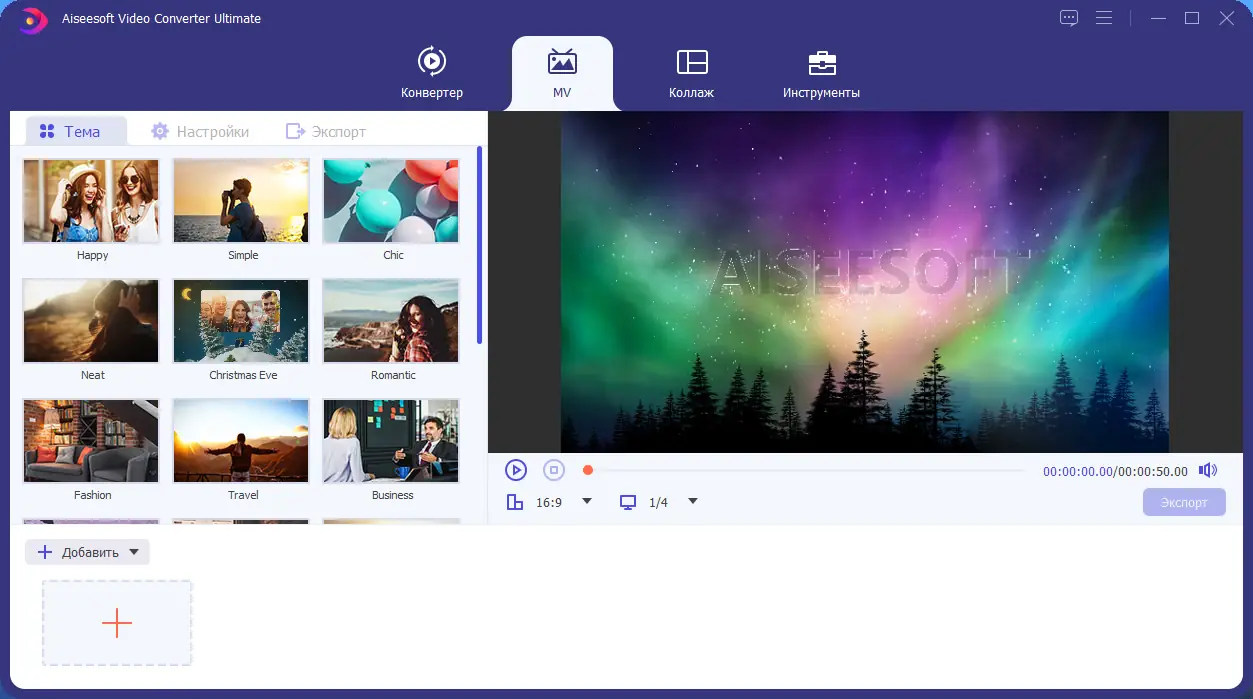Expand the Добавить dropdown arrow

135,552
